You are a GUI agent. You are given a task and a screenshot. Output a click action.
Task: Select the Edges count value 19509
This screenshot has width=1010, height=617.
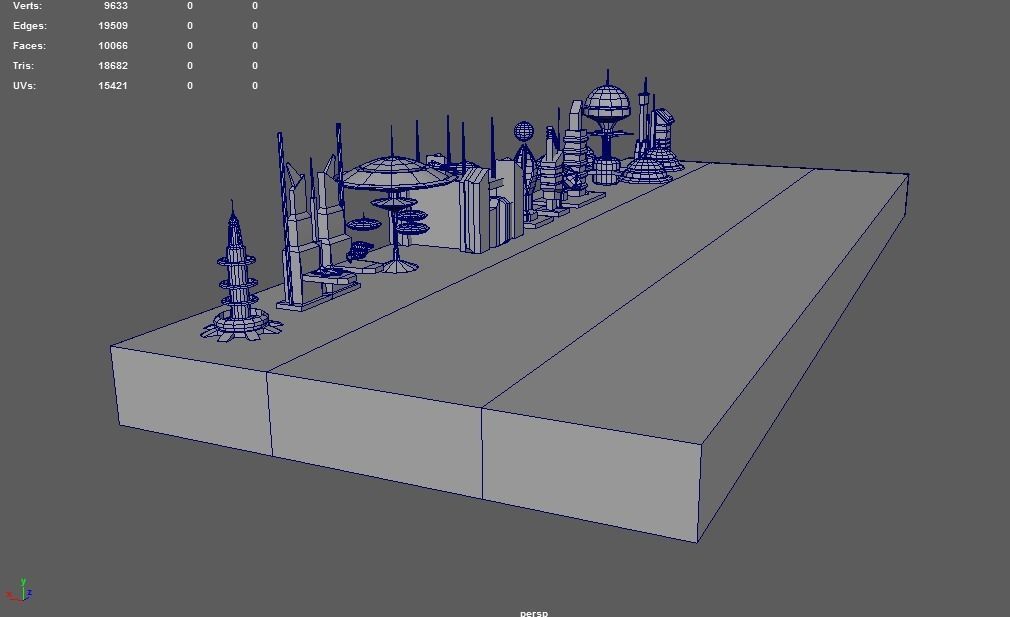113,26
